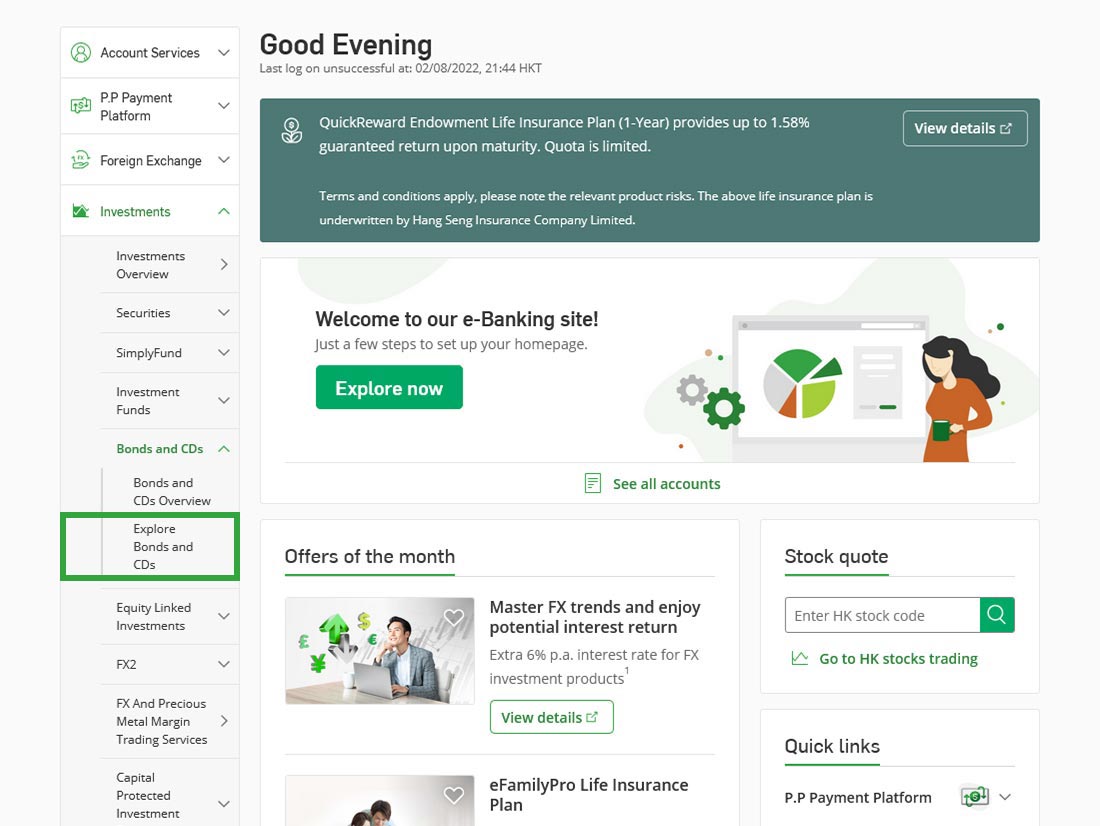The height and width of the screenshot is (826, 1100).
Task: Click eFamilyPro Life Insurance offer thumbnail
Action: click(x=380, y=800)
